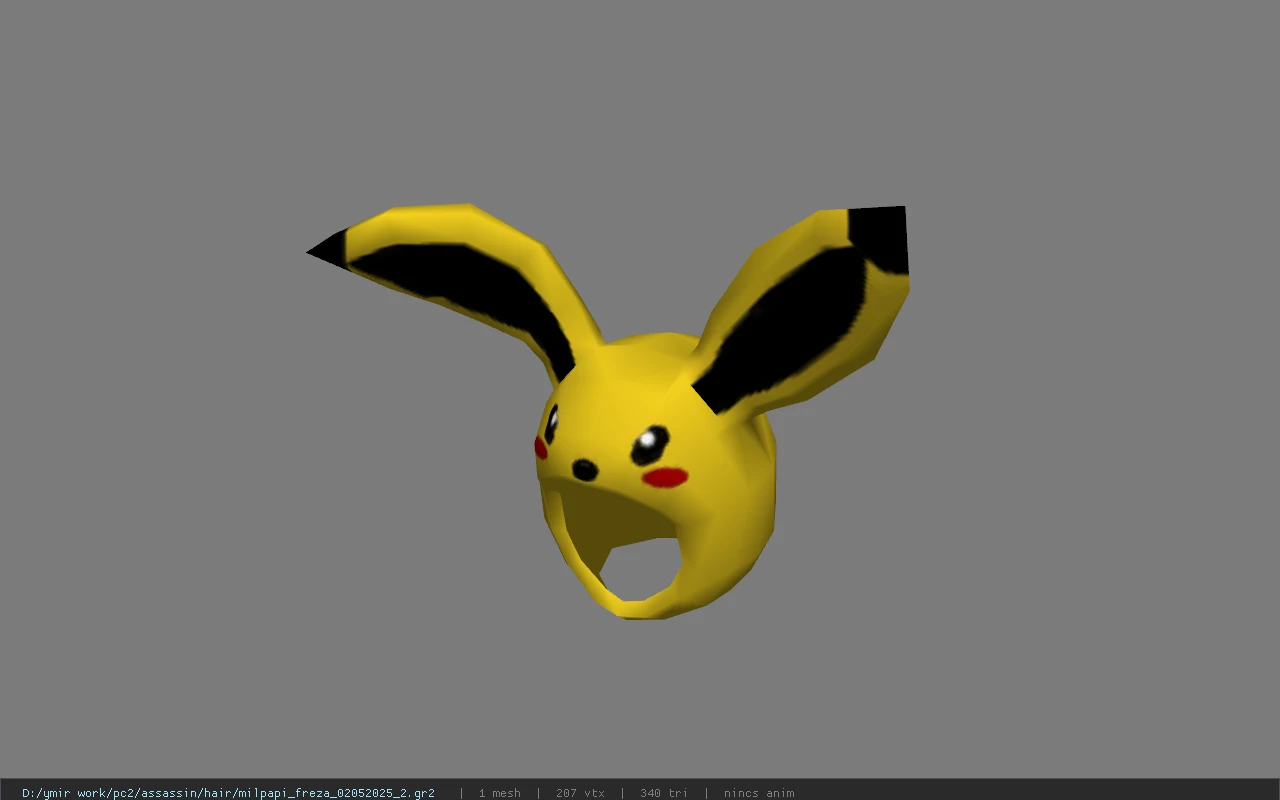Click the "207 vtx" vertex count
Screen dimensions: 1280x800
[580, 793]
